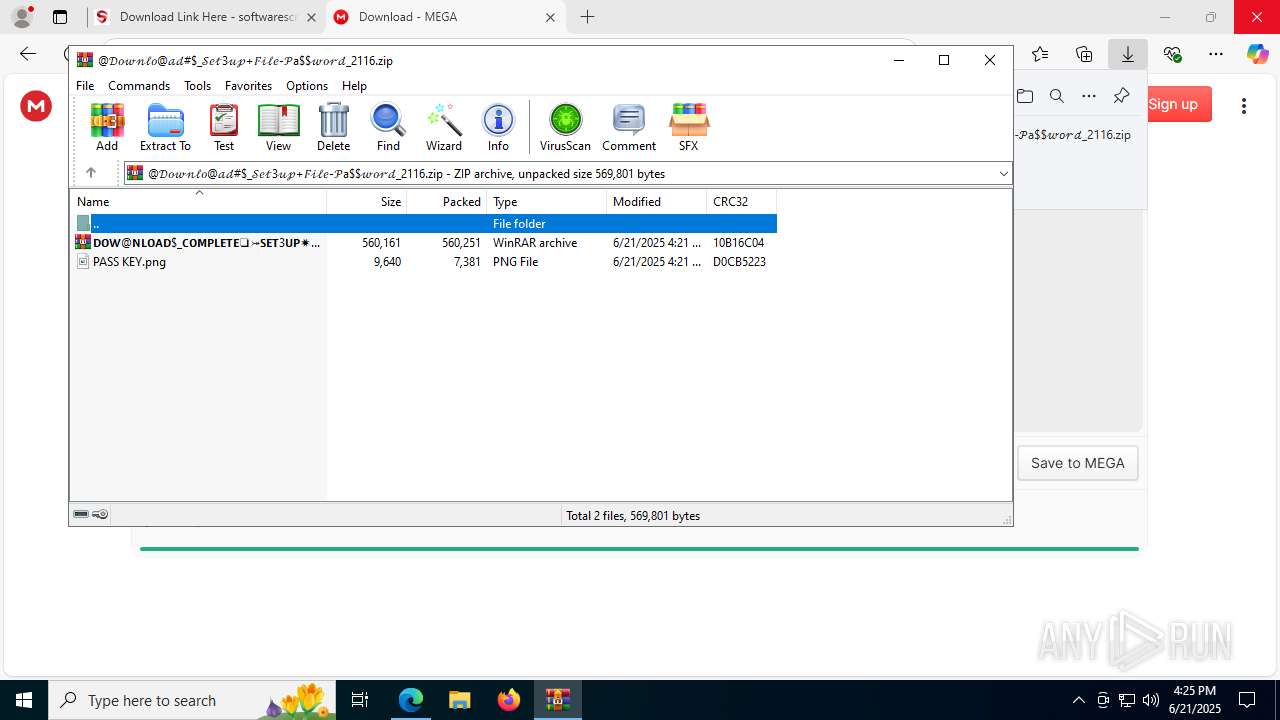Click the Add toolbar icon in WinRAR
This screenshot has height=720, width=1280.
(107, 127)
